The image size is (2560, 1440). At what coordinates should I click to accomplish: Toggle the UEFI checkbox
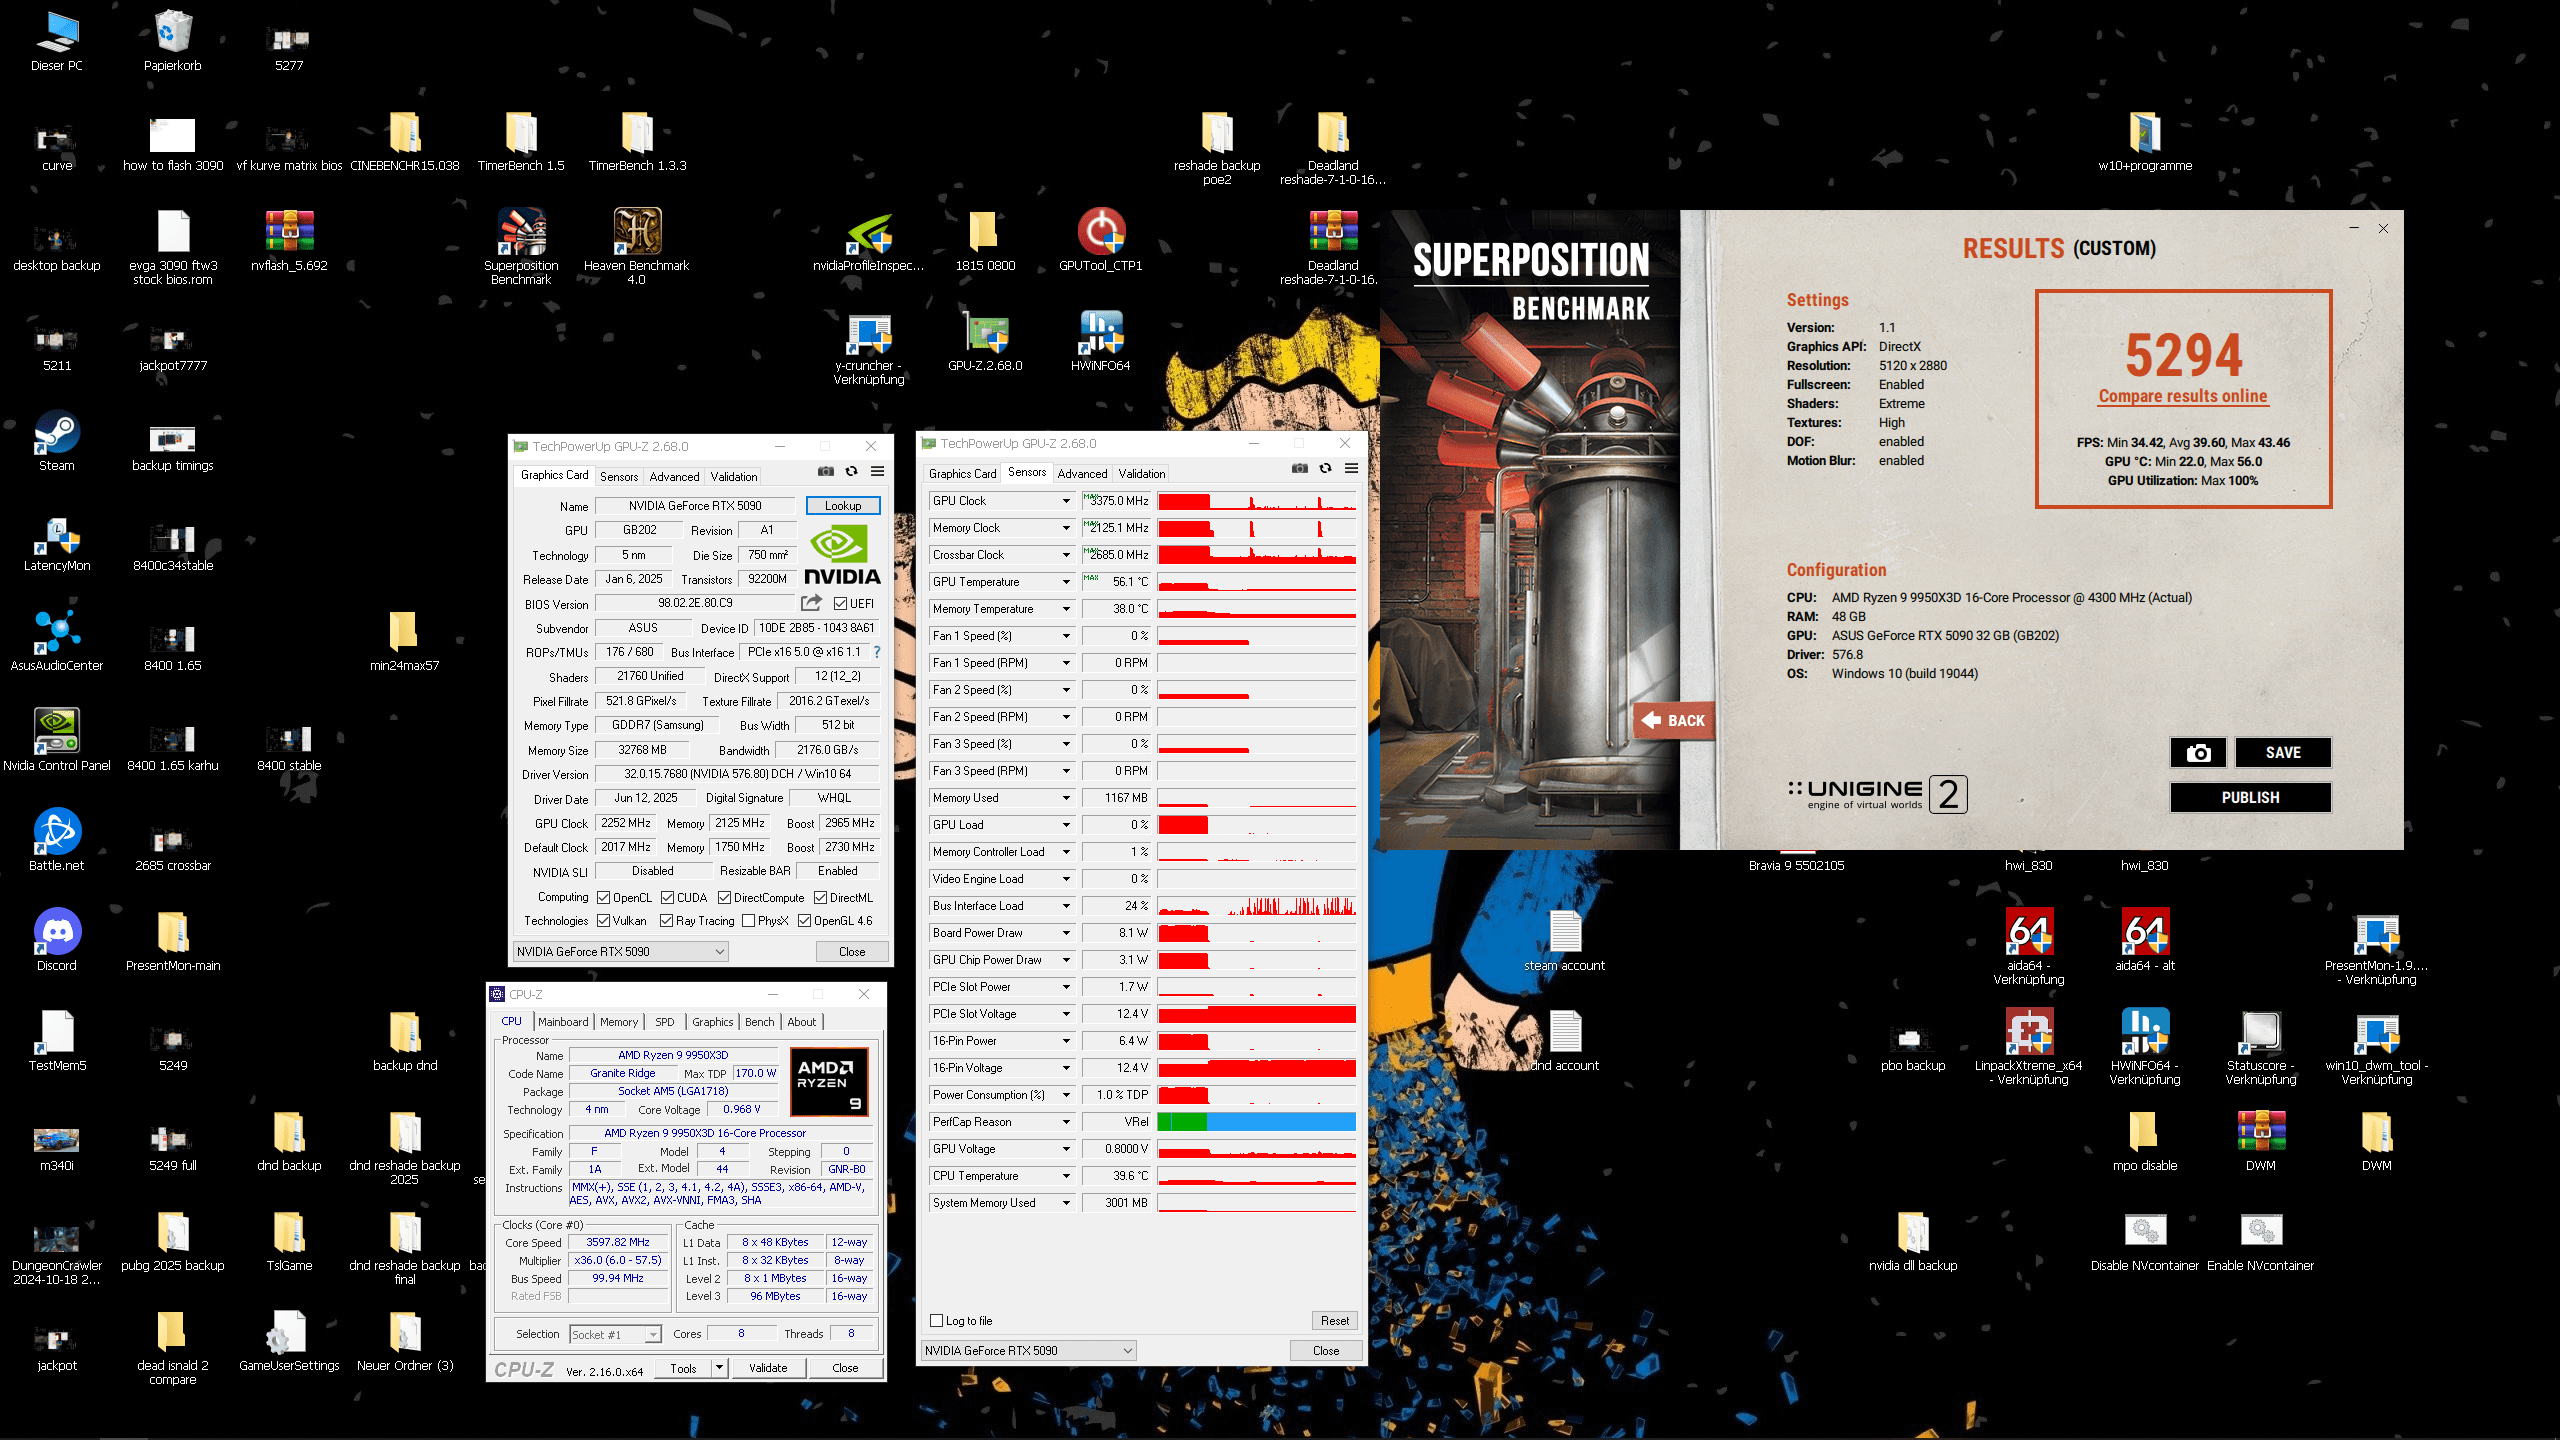tap(841, 604)
